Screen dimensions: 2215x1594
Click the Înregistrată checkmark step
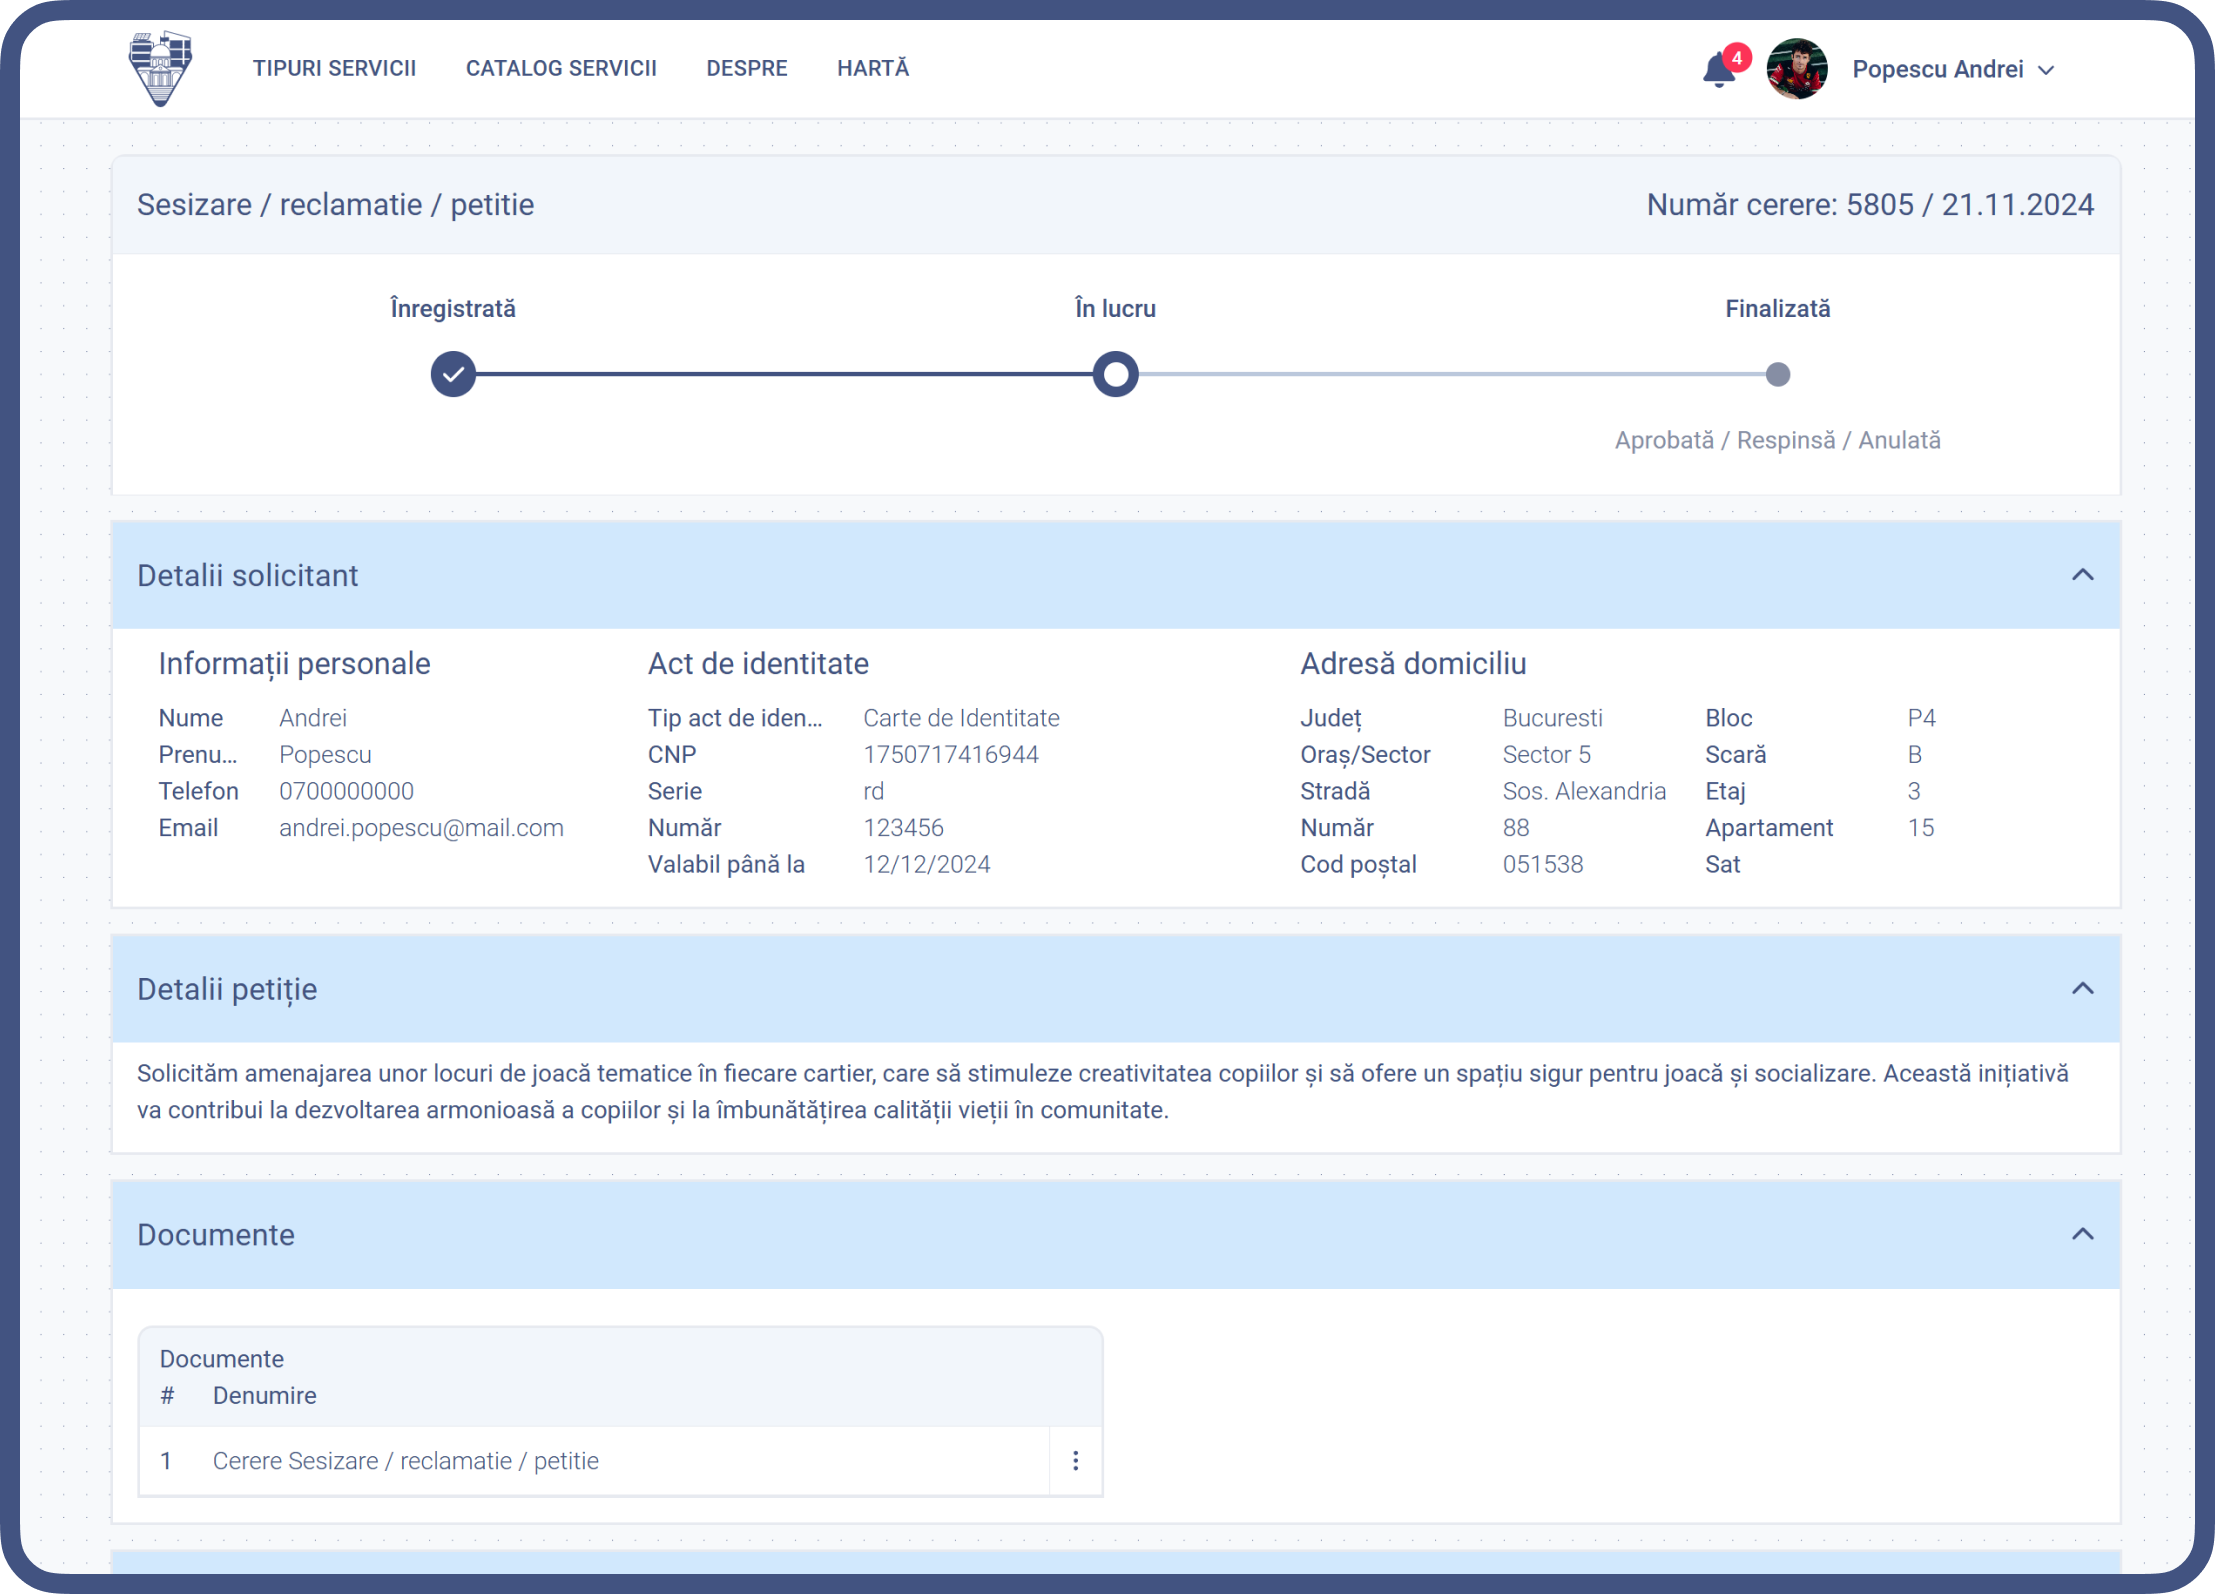pos(453,374)
